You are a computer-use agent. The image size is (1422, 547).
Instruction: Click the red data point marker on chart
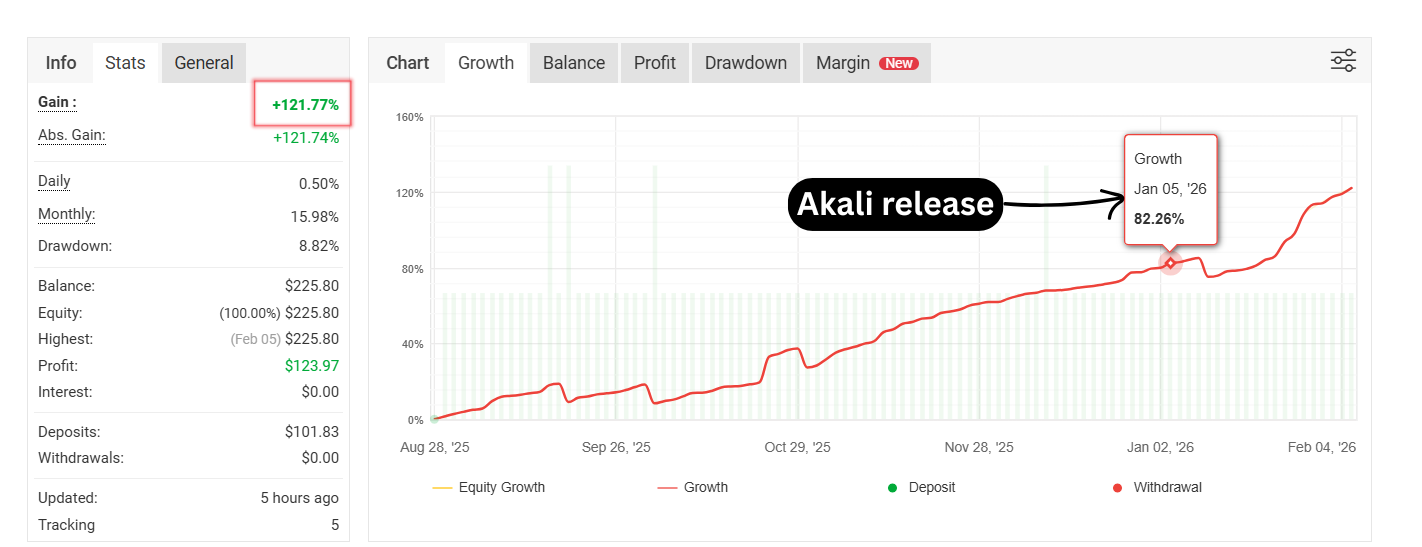1171,263
